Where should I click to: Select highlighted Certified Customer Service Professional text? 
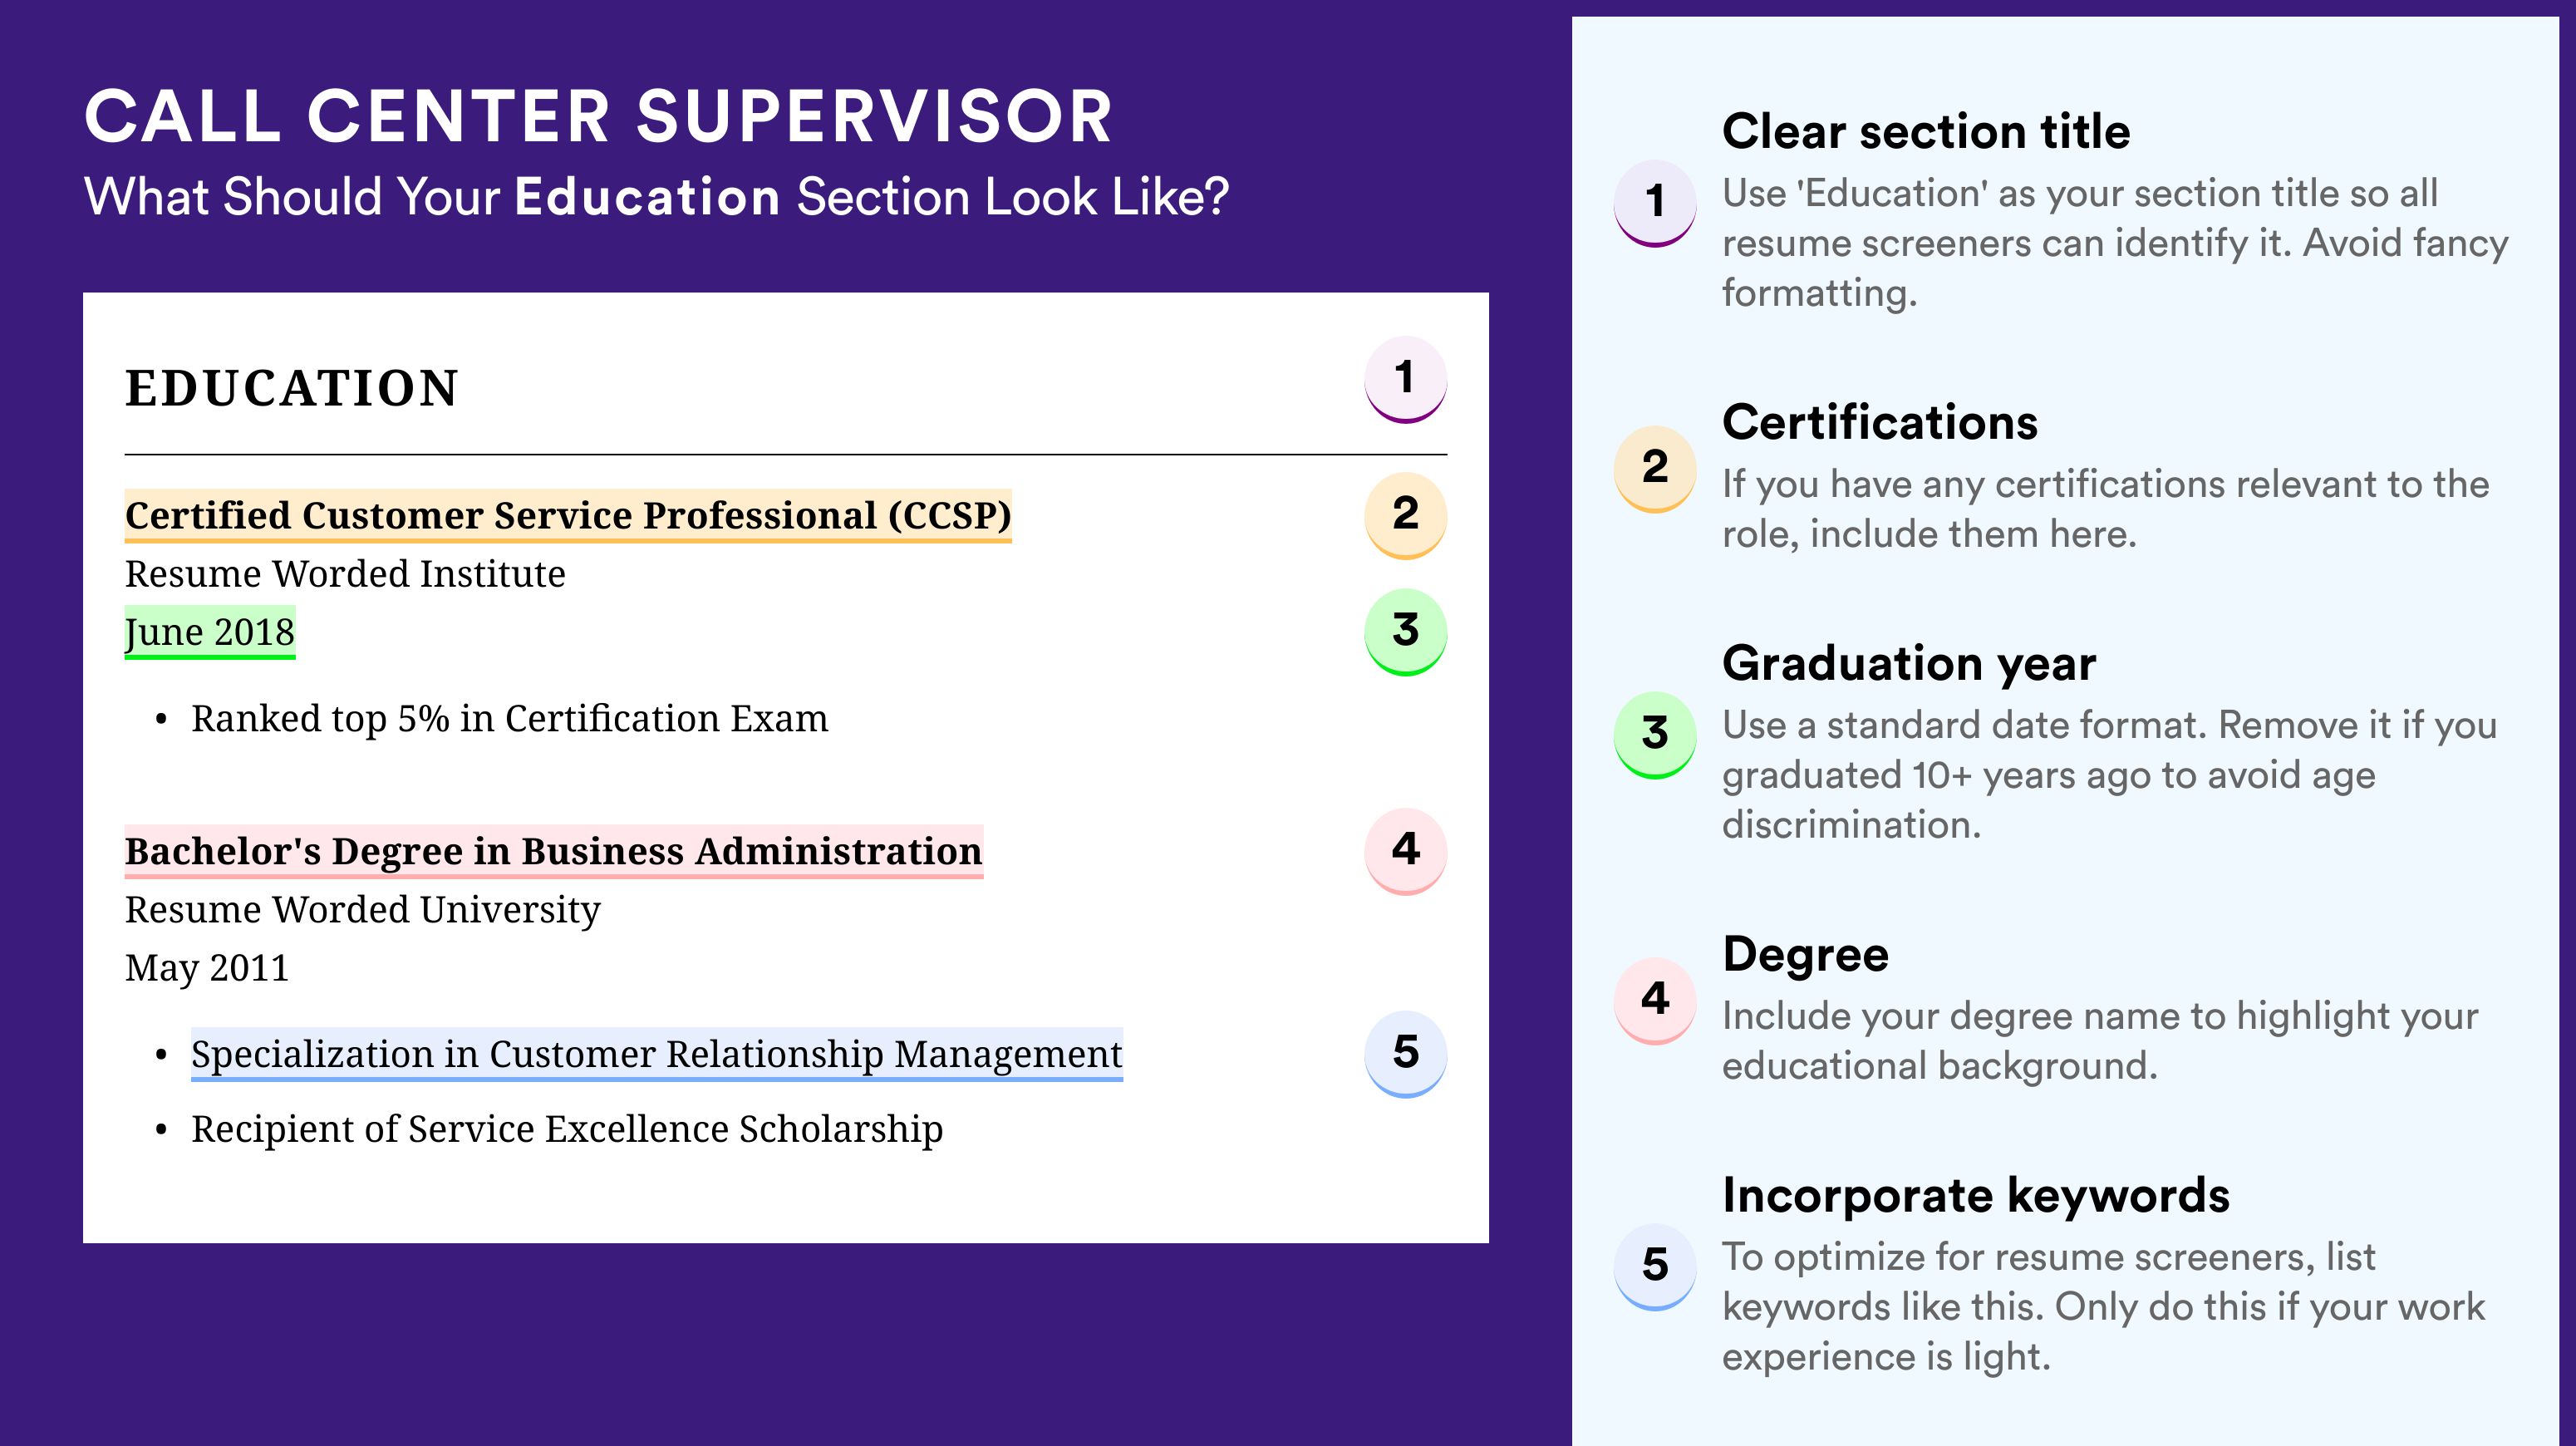568,515
